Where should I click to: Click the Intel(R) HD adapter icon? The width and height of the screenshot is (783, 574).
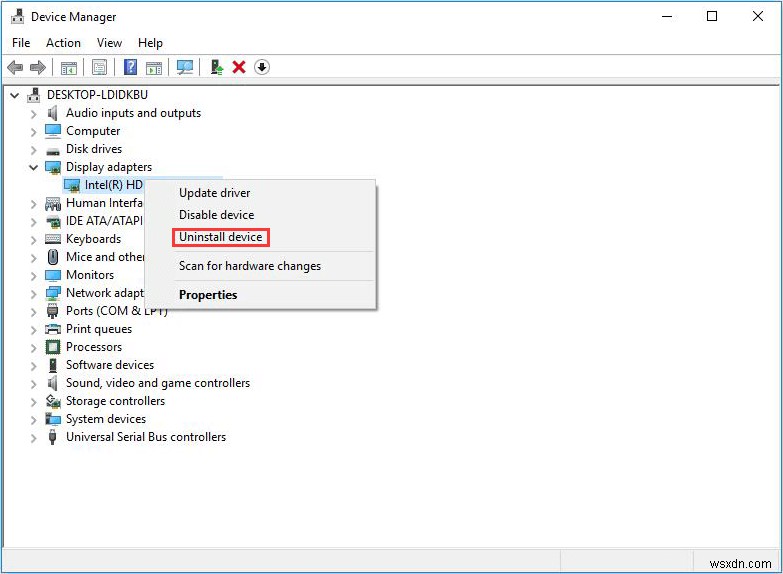pyautogui.click(x=72, y=185)
